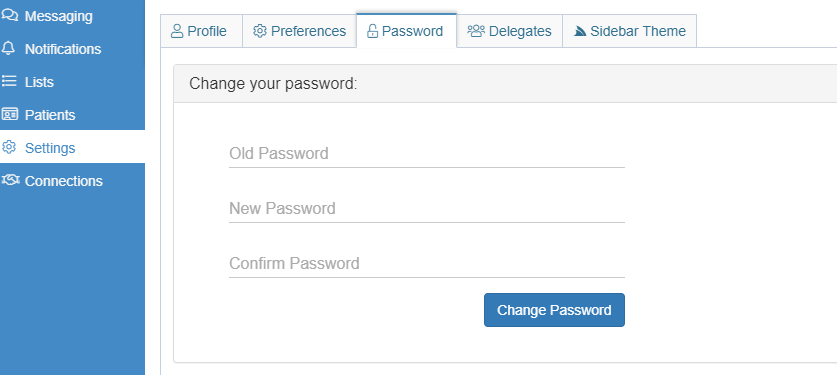The image size is (837, 375).
Task: Switch to the Preferences tab
Action: pos(299,31)
